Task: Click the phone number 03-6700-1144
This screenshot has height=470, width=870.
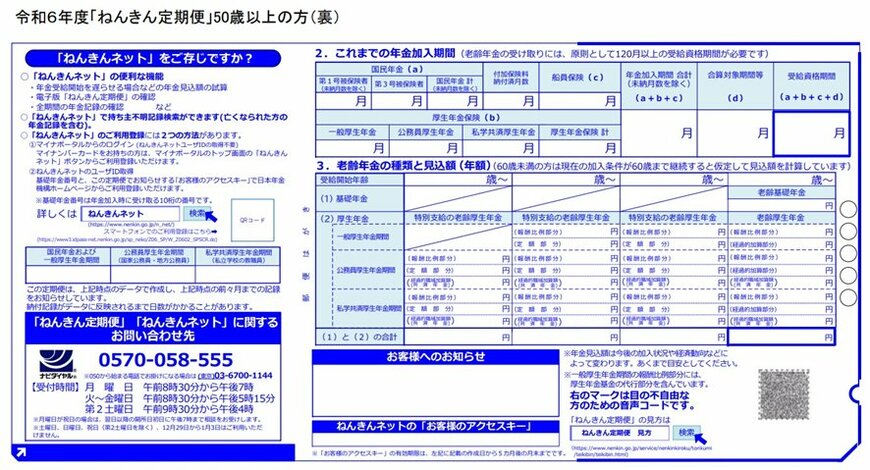Action: [244, 376]
